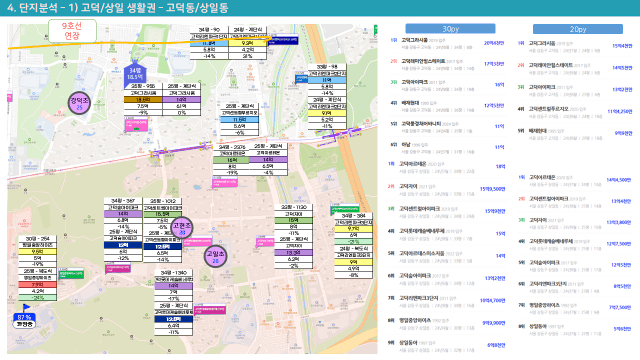
Task: Open 1위 고덕아르테온 in the 20py lower list
Action: click(x=575, y=181)
